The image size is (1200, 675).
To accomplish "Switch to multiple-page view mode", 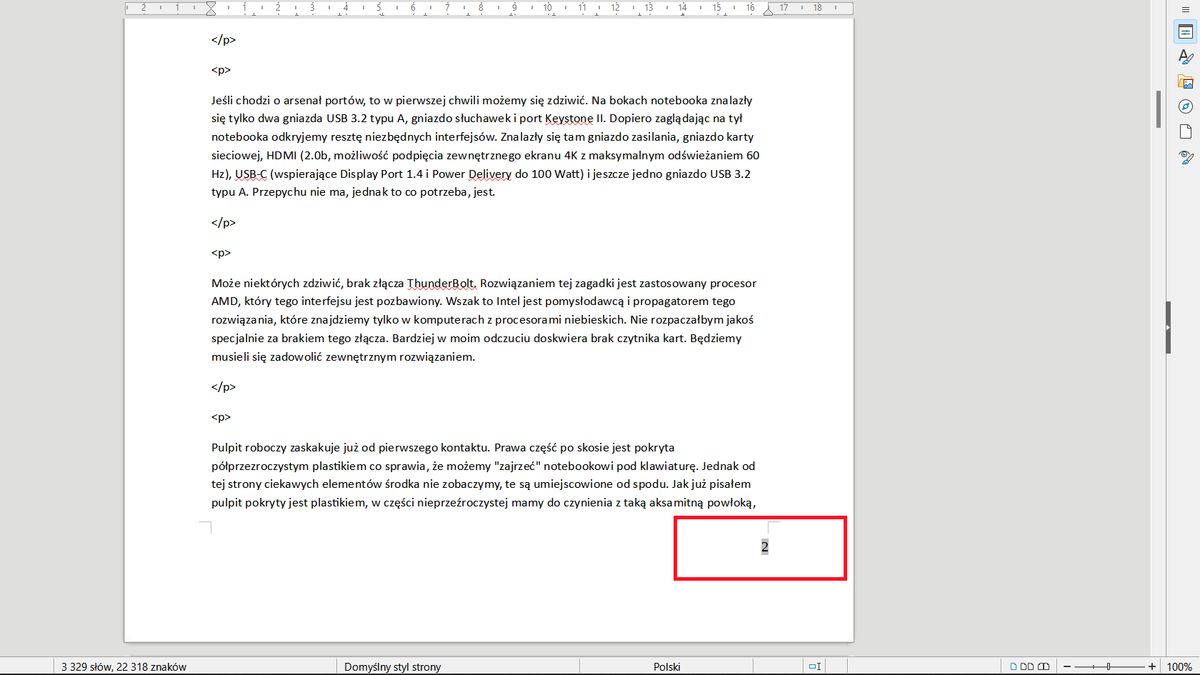I will [1027, 665].
